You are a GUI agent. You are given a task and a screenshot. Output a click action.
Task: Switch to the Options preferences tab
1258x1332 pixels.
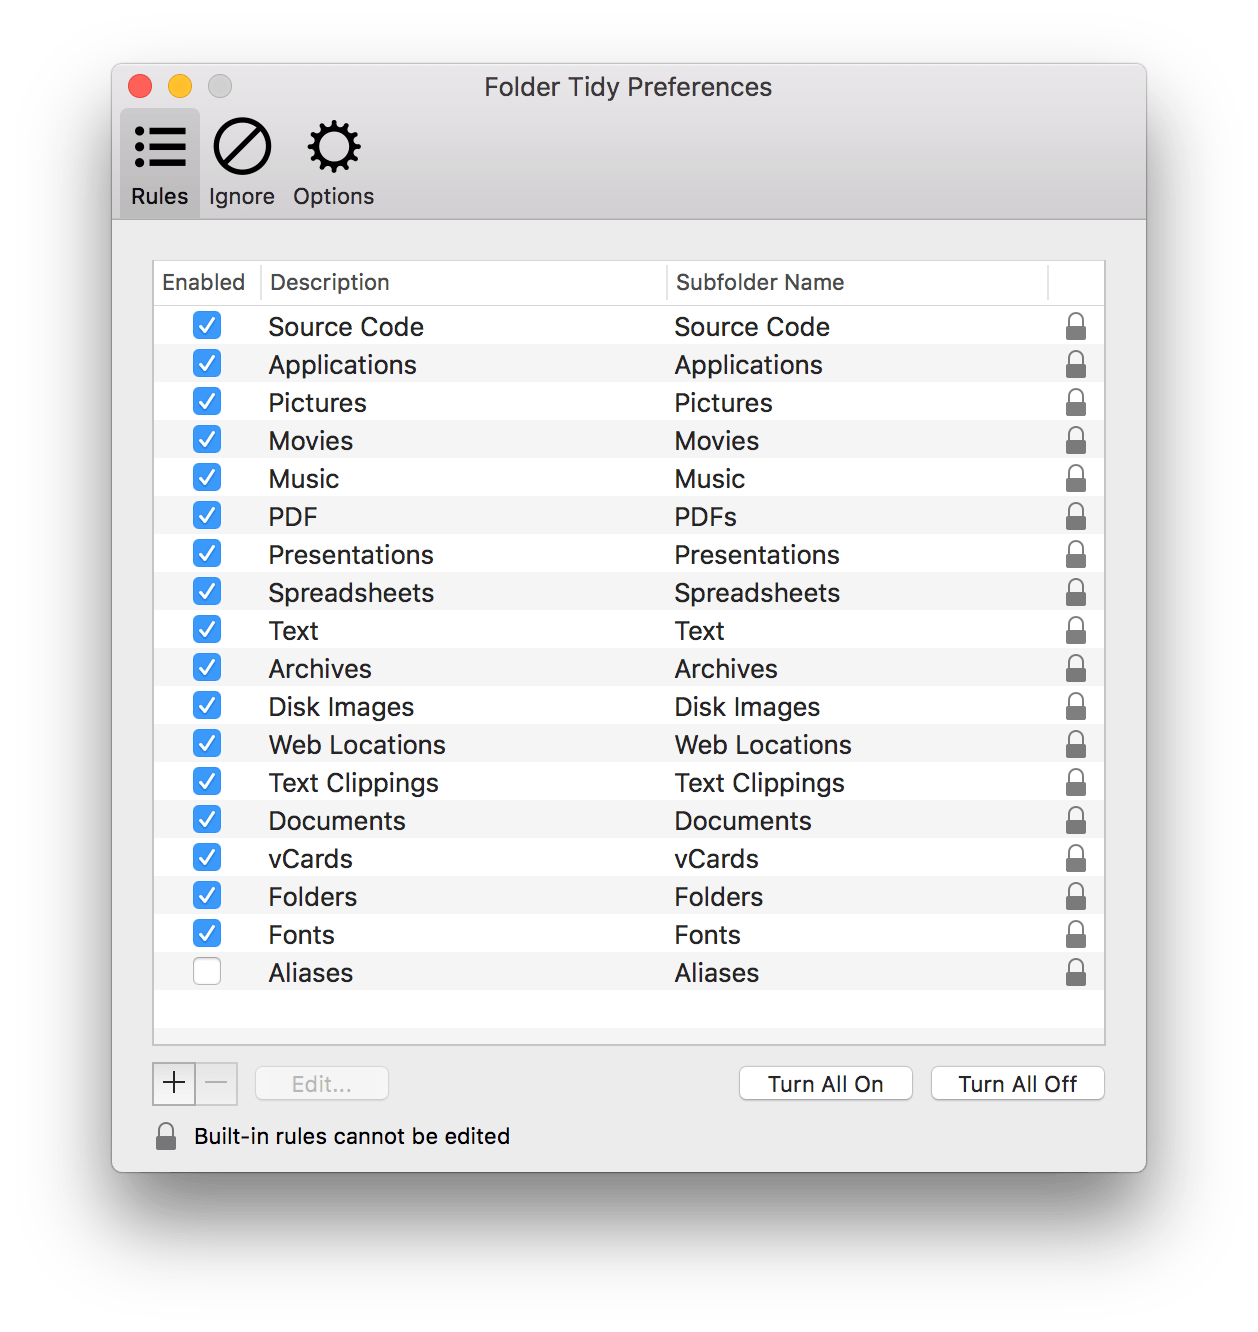(333, 162)
